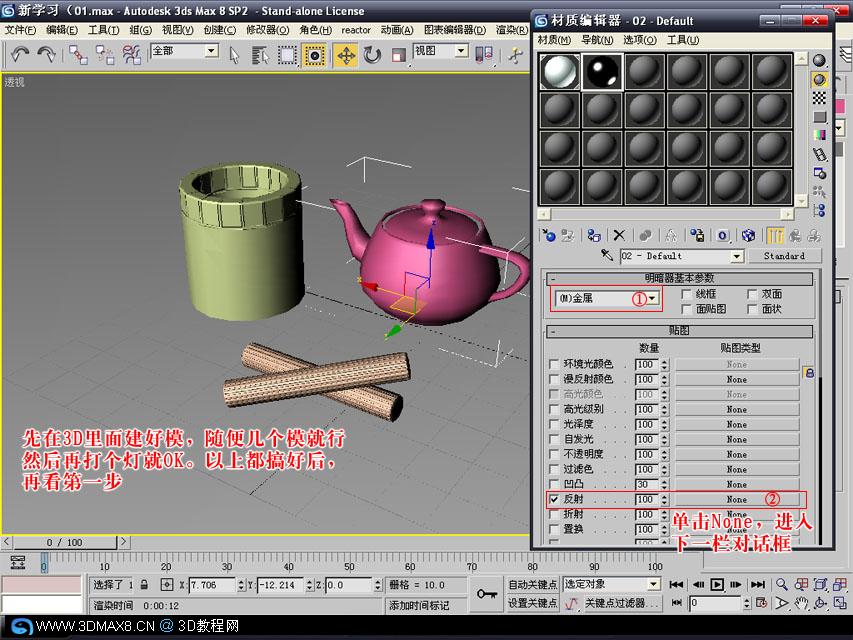Click the X coordinate input field
Viewport: 853px width, 640px height.
tap(211, 585)
